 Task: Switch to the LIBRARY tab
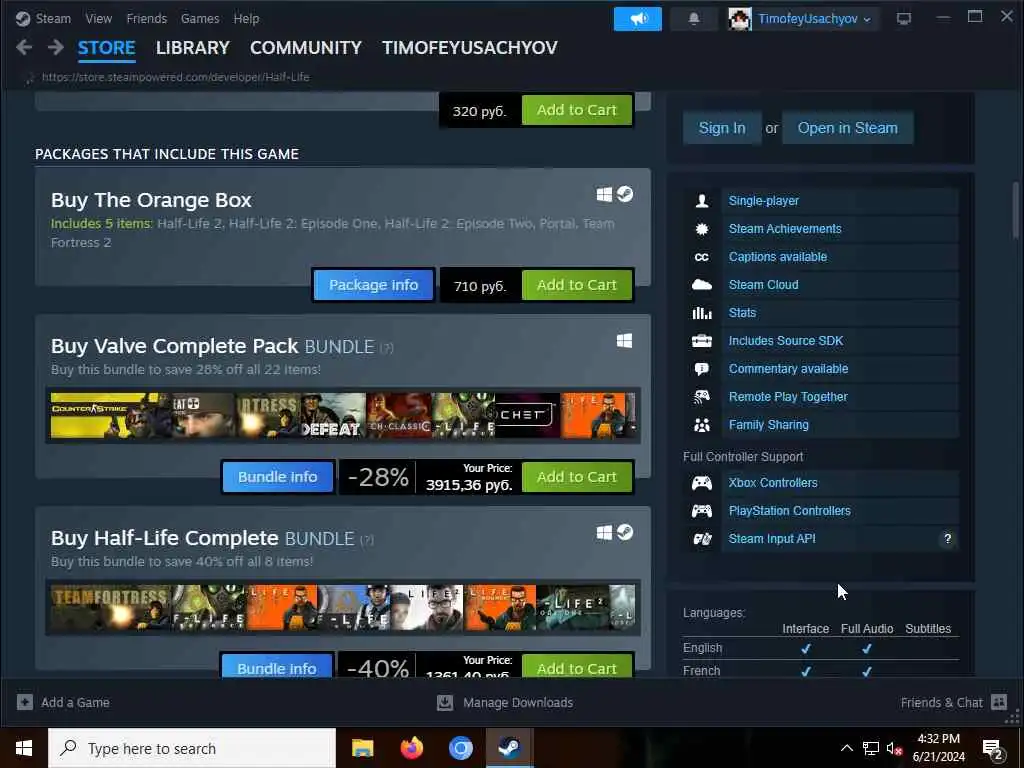pyautogui.click(x=193, y=48)
